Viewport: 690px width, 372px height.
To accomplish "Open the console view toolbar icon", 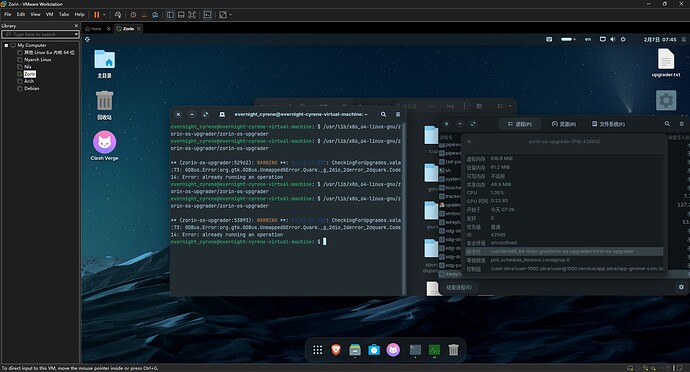I will pos(207,15).
